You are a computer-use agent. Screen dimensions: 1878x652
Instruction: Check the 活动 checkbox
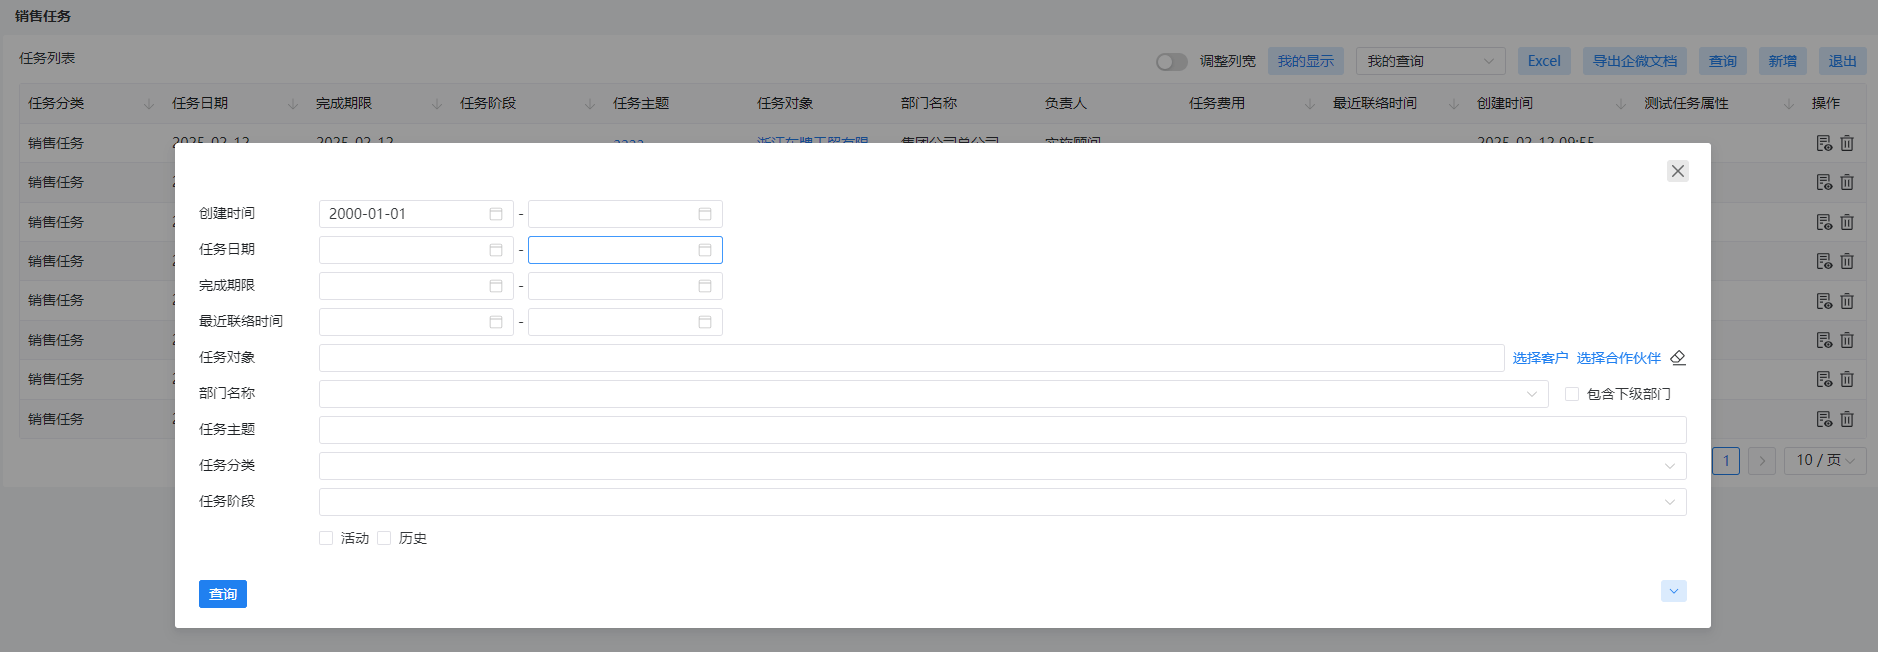click(326, 538)
